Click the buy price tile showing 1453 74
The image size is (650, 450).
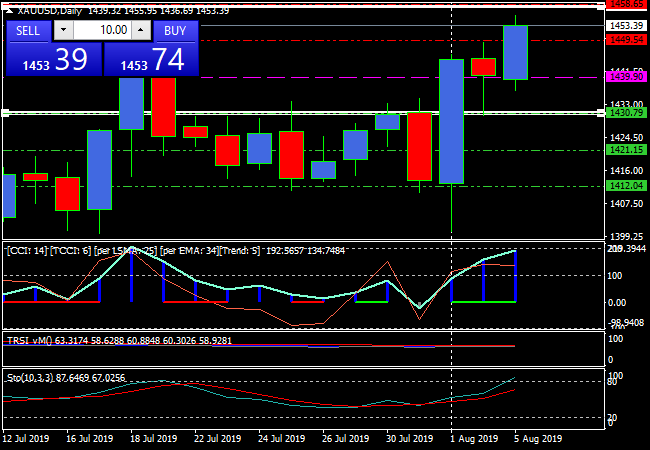(152, 60)
